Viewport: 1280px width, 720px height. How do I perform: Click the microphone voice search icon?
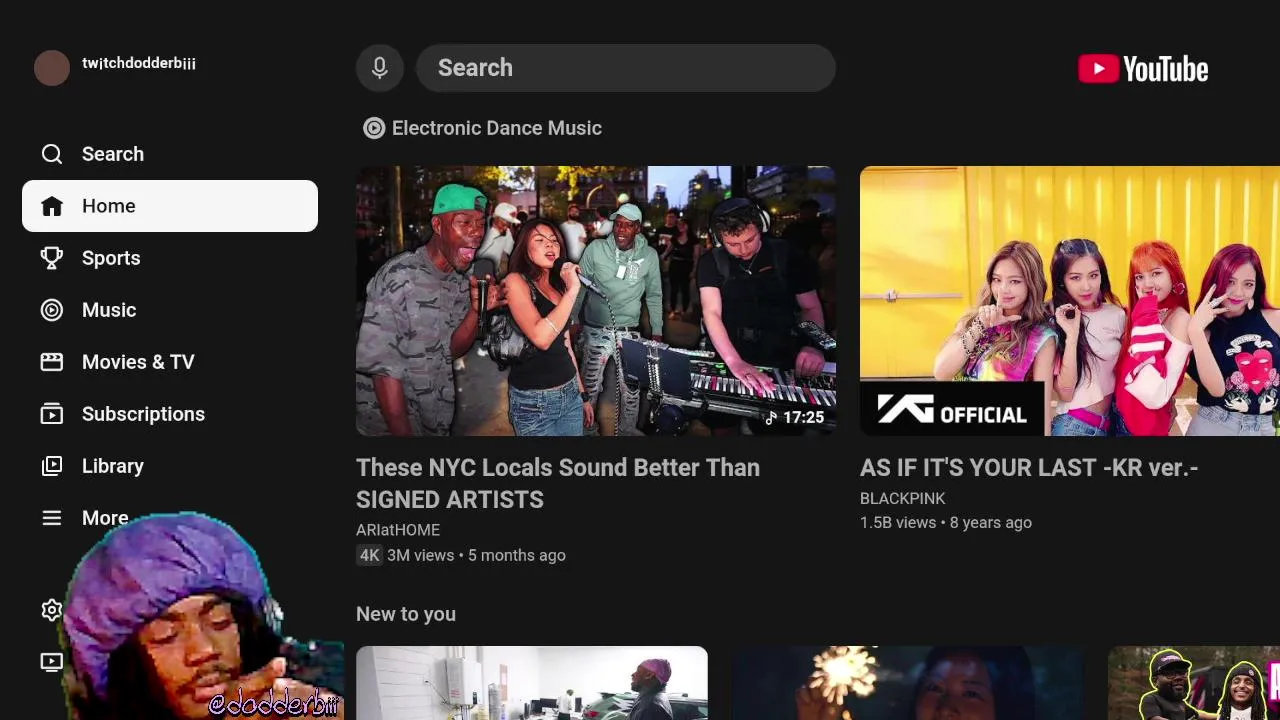point(380,68)
